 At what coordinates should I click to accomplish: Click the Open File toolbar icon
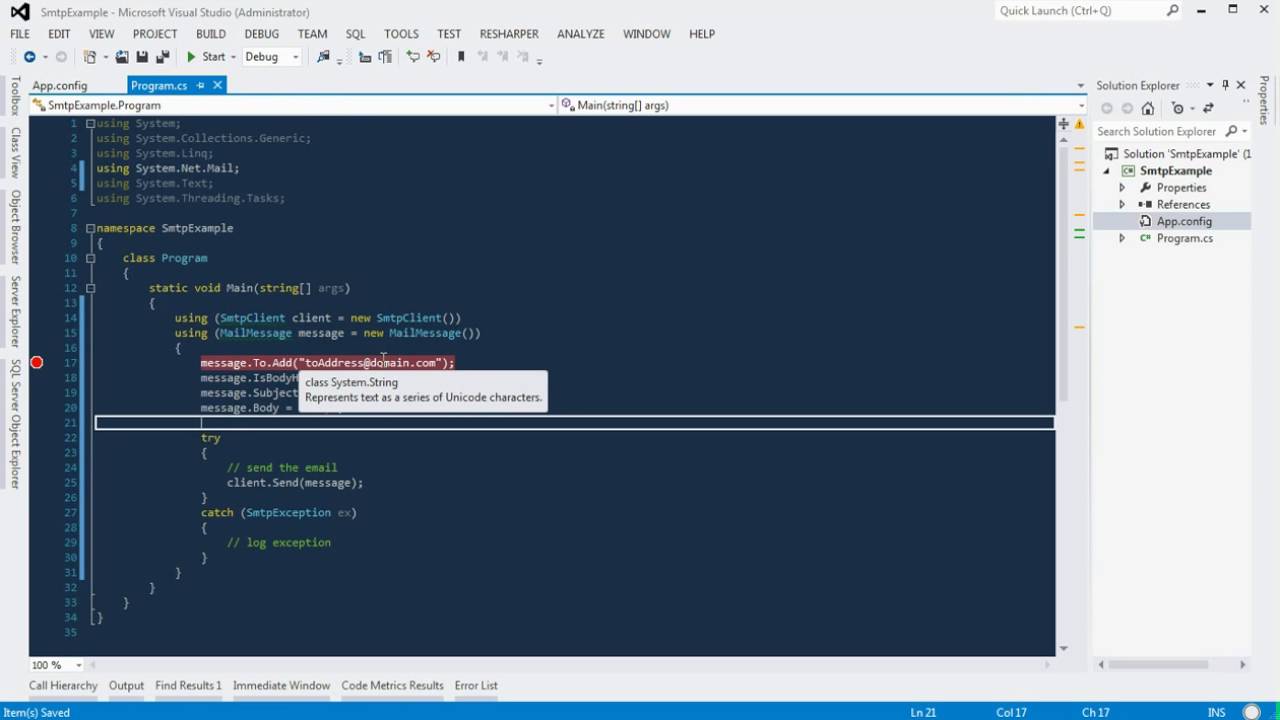coord(122,57)
